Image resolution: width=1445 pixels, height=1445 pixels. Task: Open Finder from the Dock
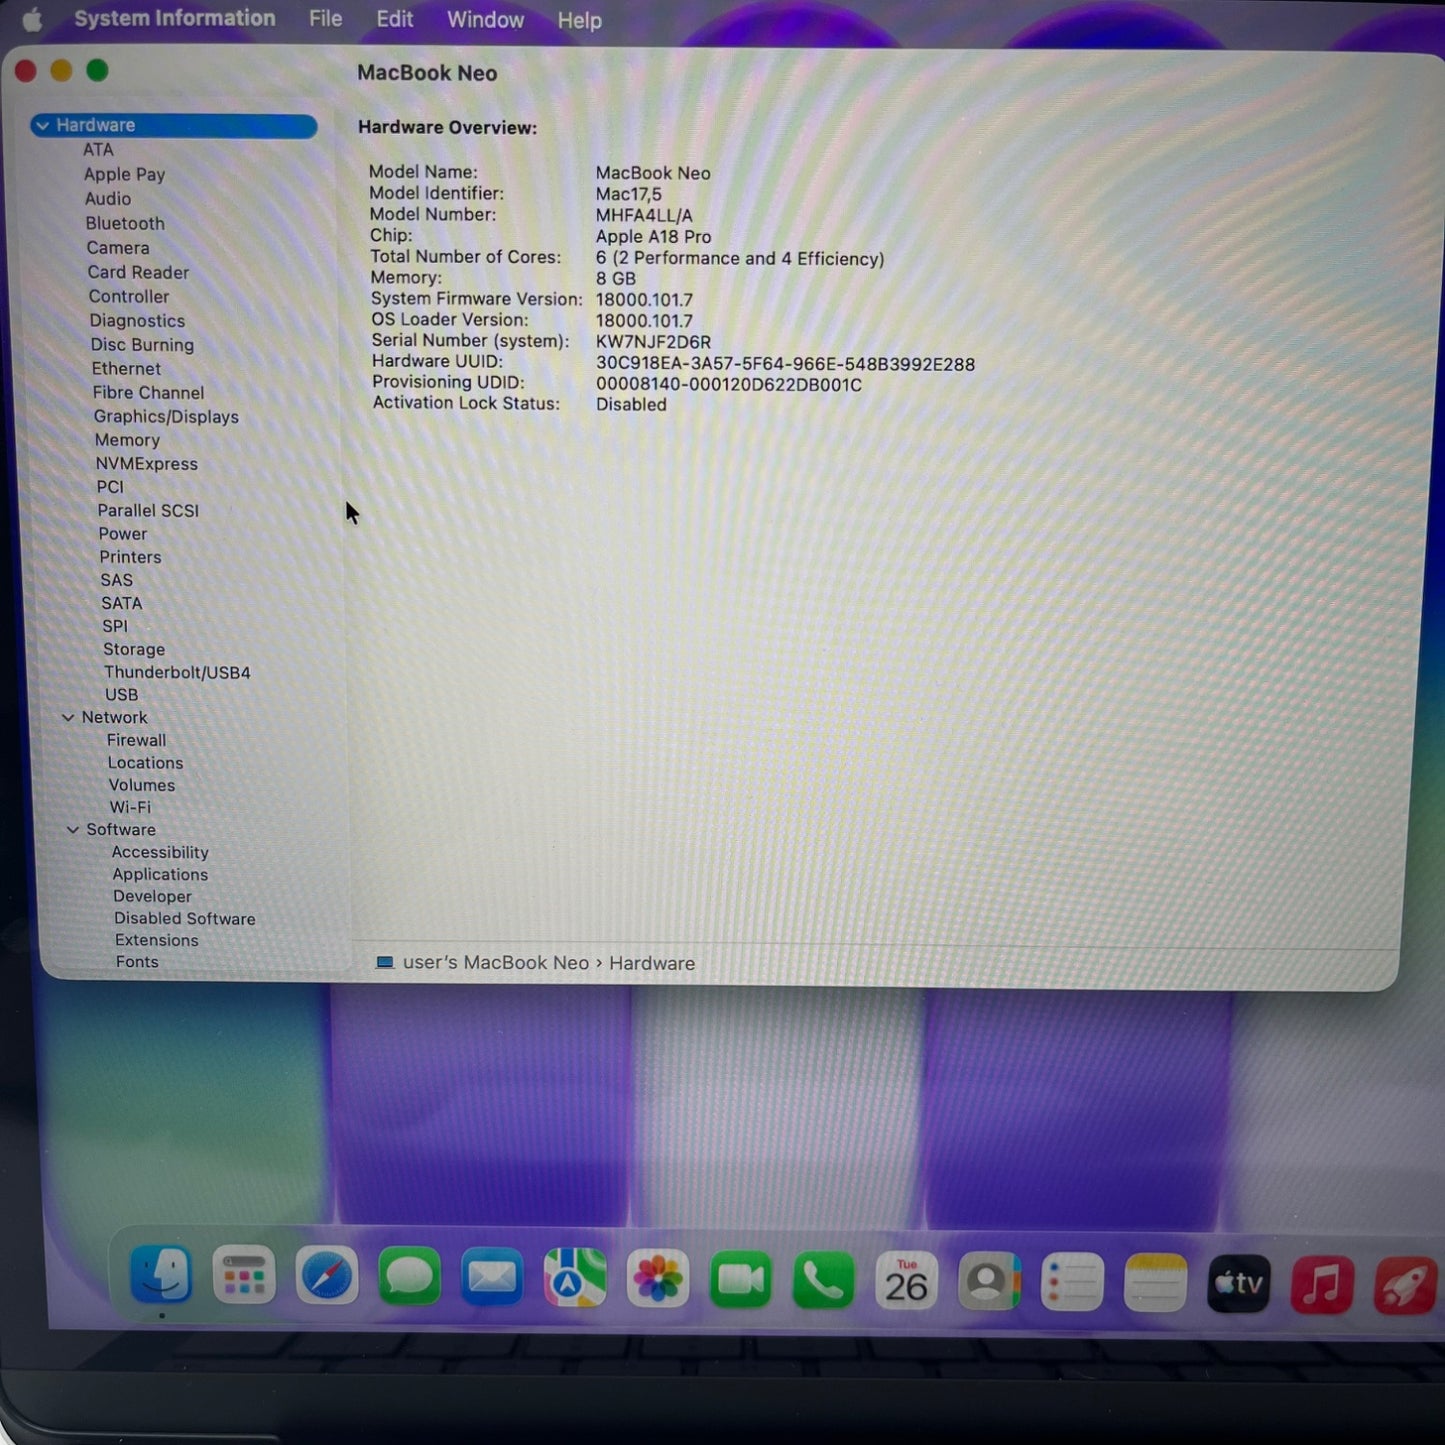pos(161,1275)
